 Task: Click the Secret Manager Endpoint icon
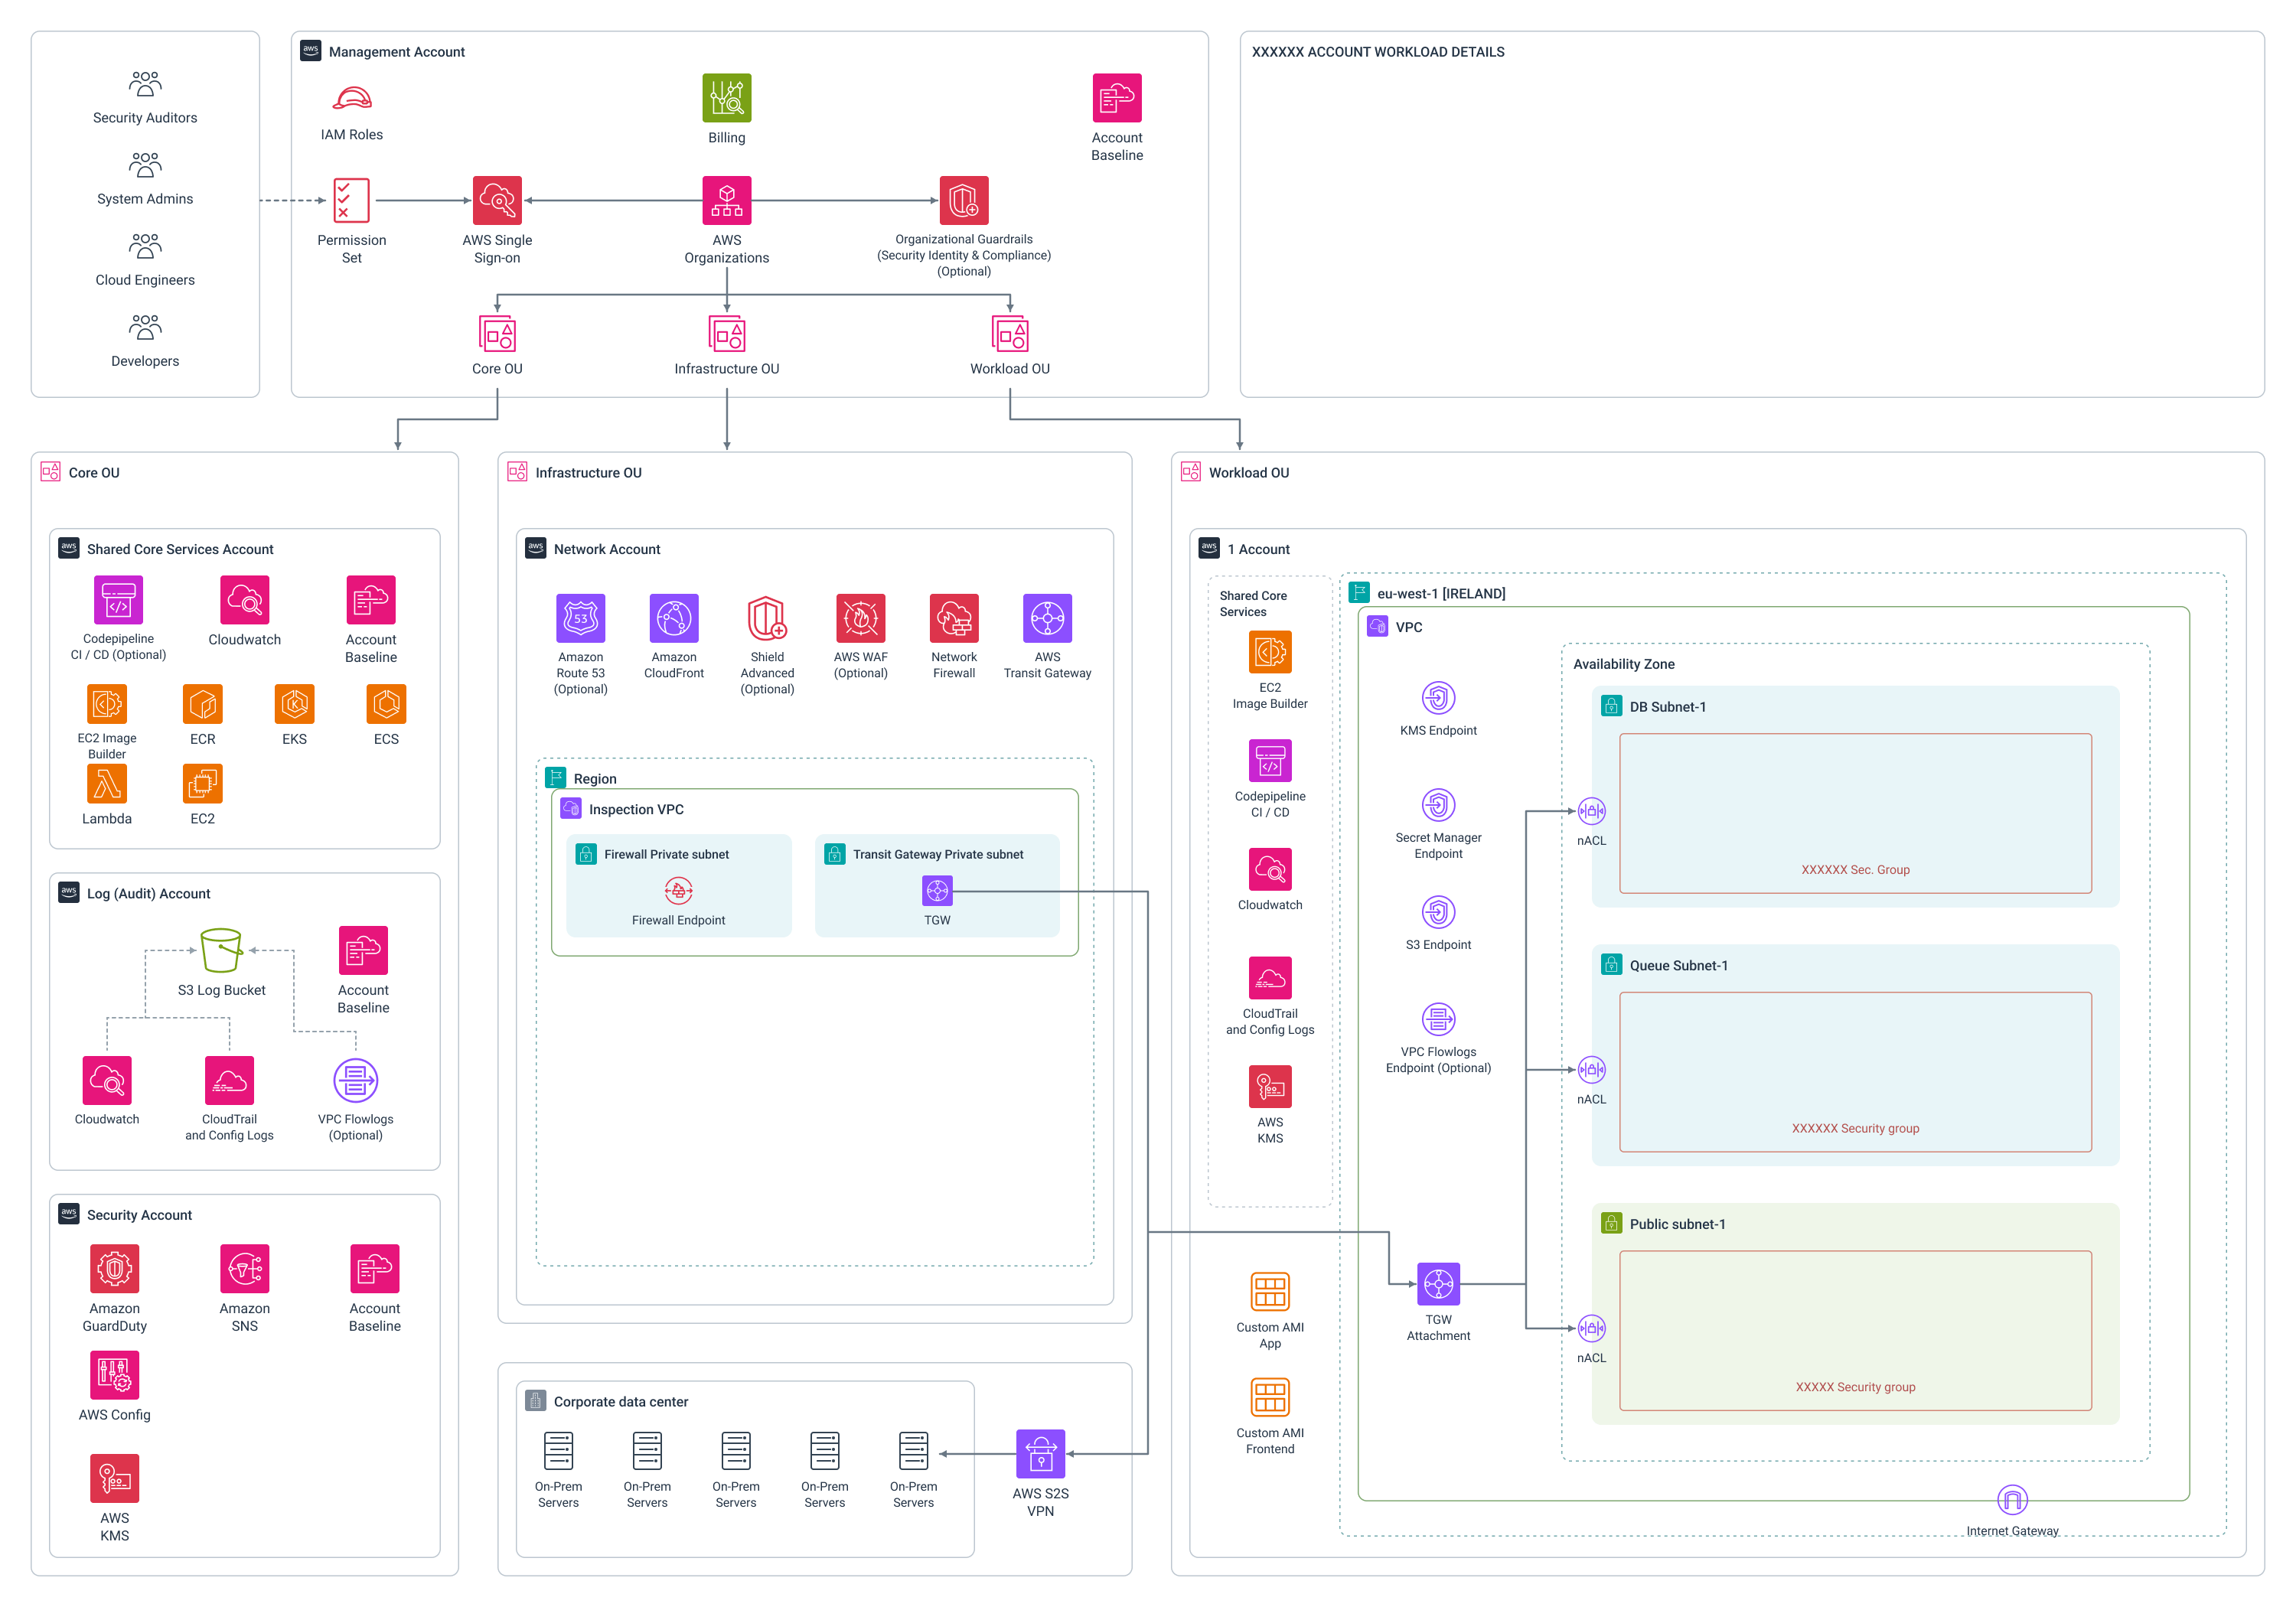(1439, 805)
